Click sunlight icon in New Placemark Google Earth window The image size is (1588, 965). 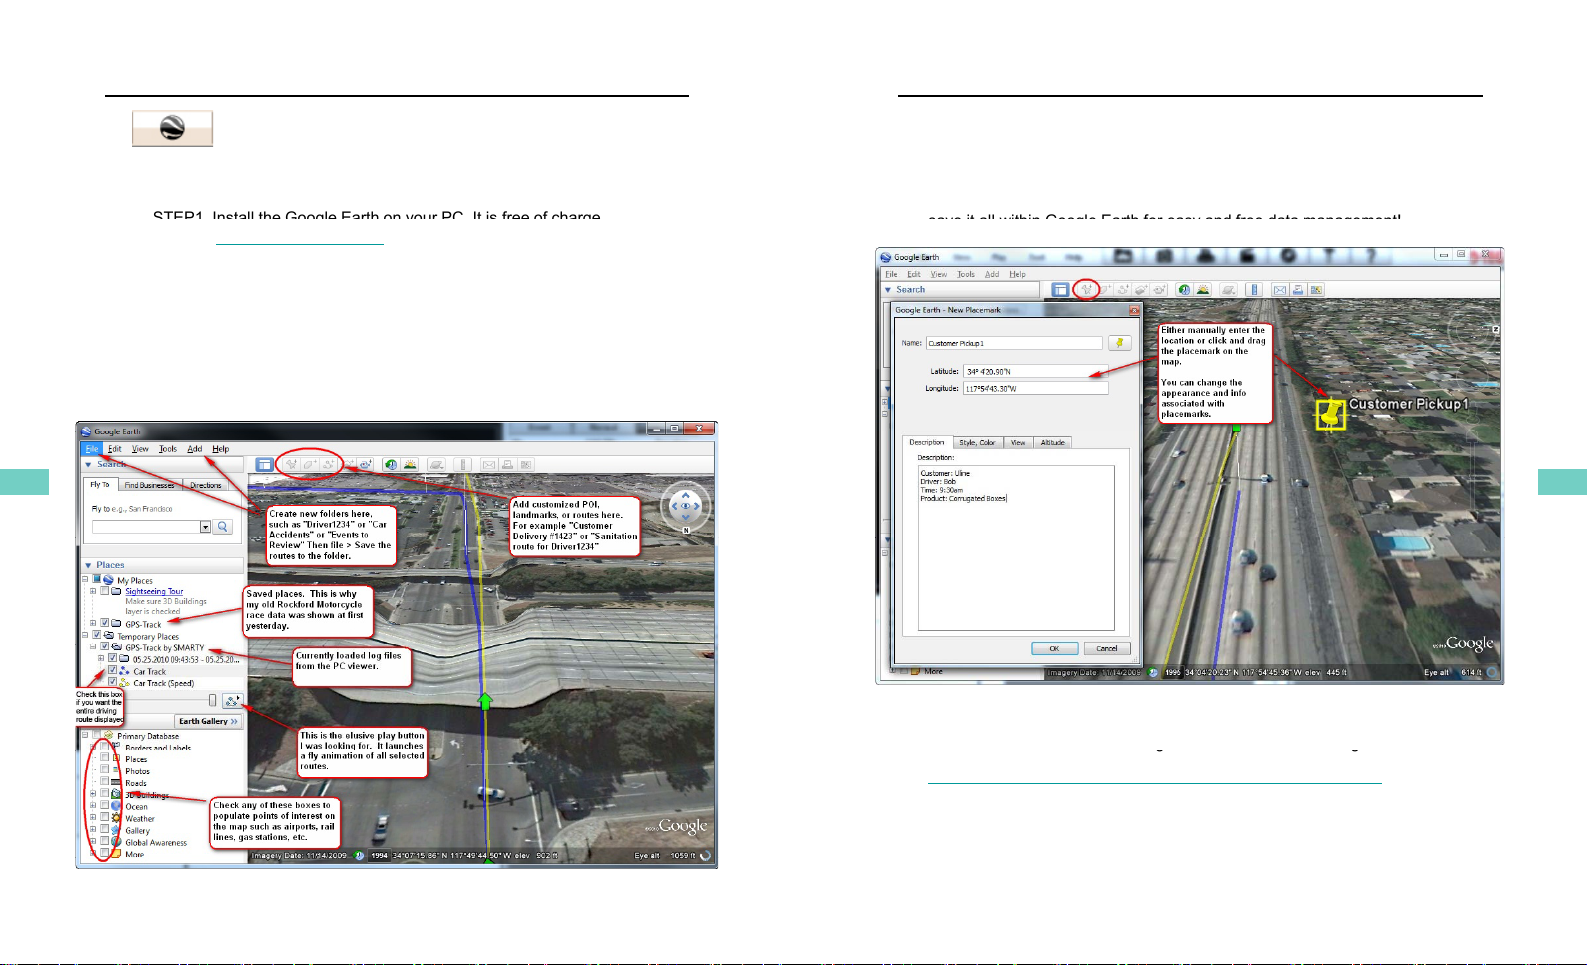point(1203,290)
